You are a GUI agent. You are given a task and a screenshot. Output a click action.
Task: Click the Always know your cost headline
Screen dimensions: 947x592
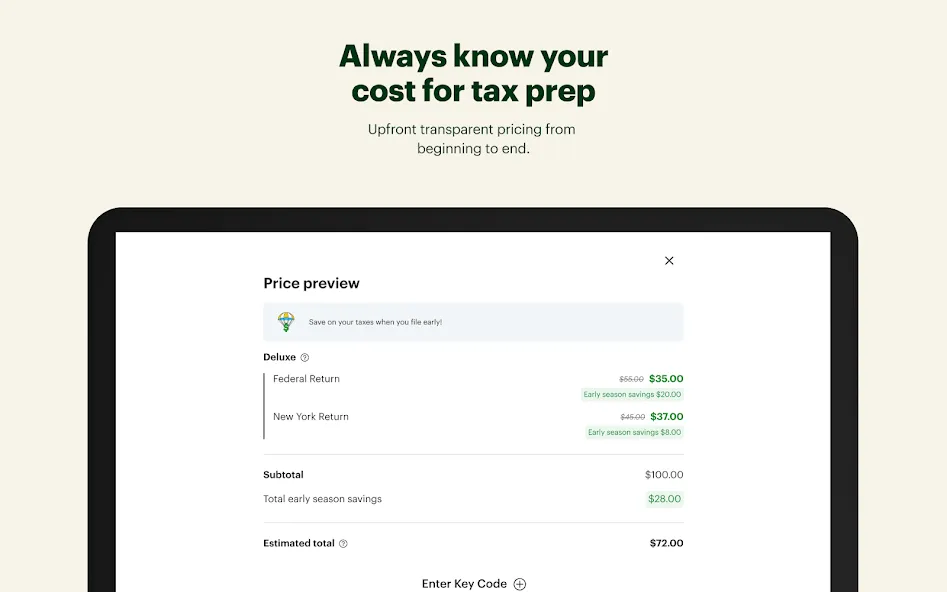click(x=474, y=73)
